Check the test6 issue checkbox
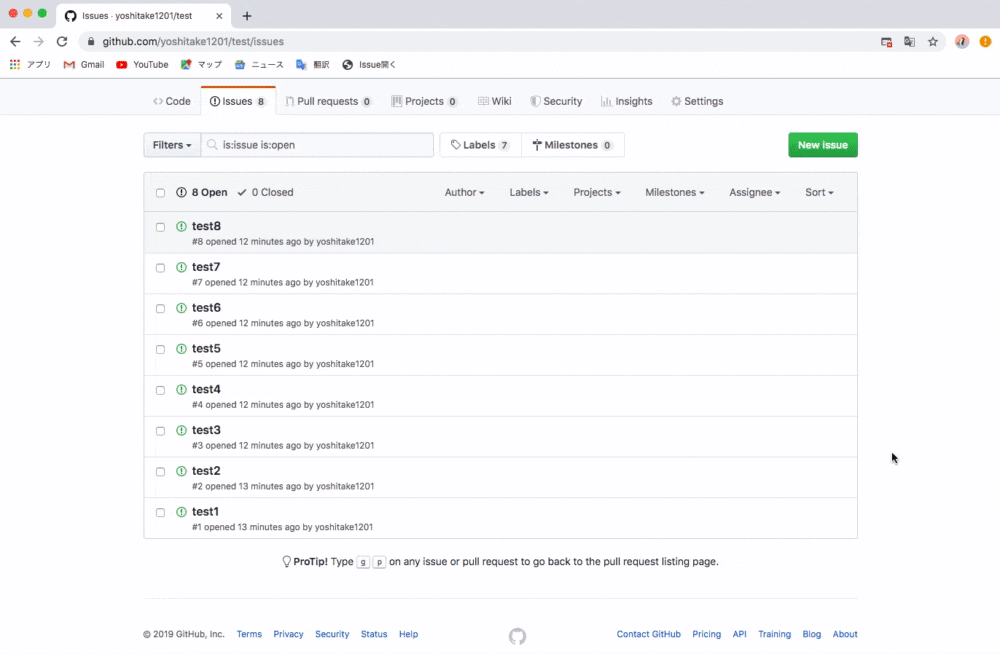 (160, 309)
